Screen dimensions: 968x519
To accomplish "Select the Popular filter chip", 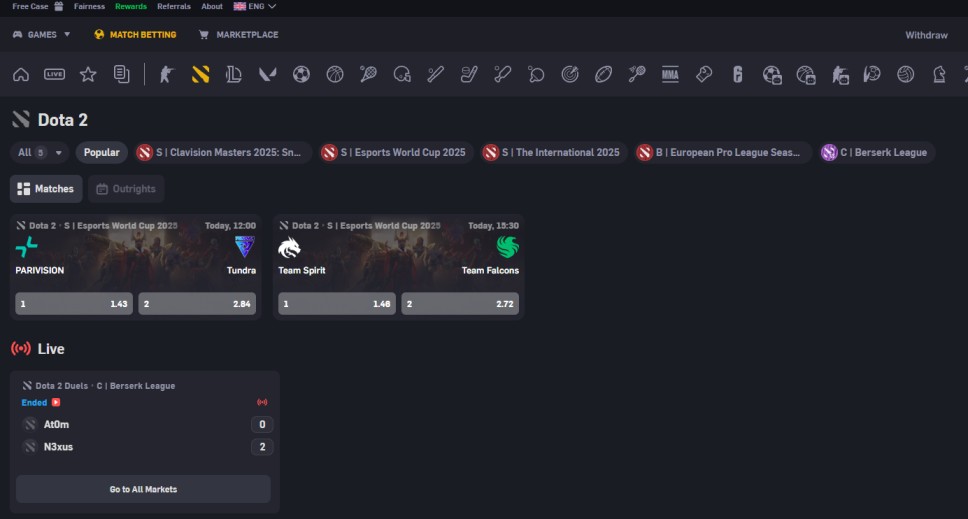I will pyautogui.click(x=102, y=152).
